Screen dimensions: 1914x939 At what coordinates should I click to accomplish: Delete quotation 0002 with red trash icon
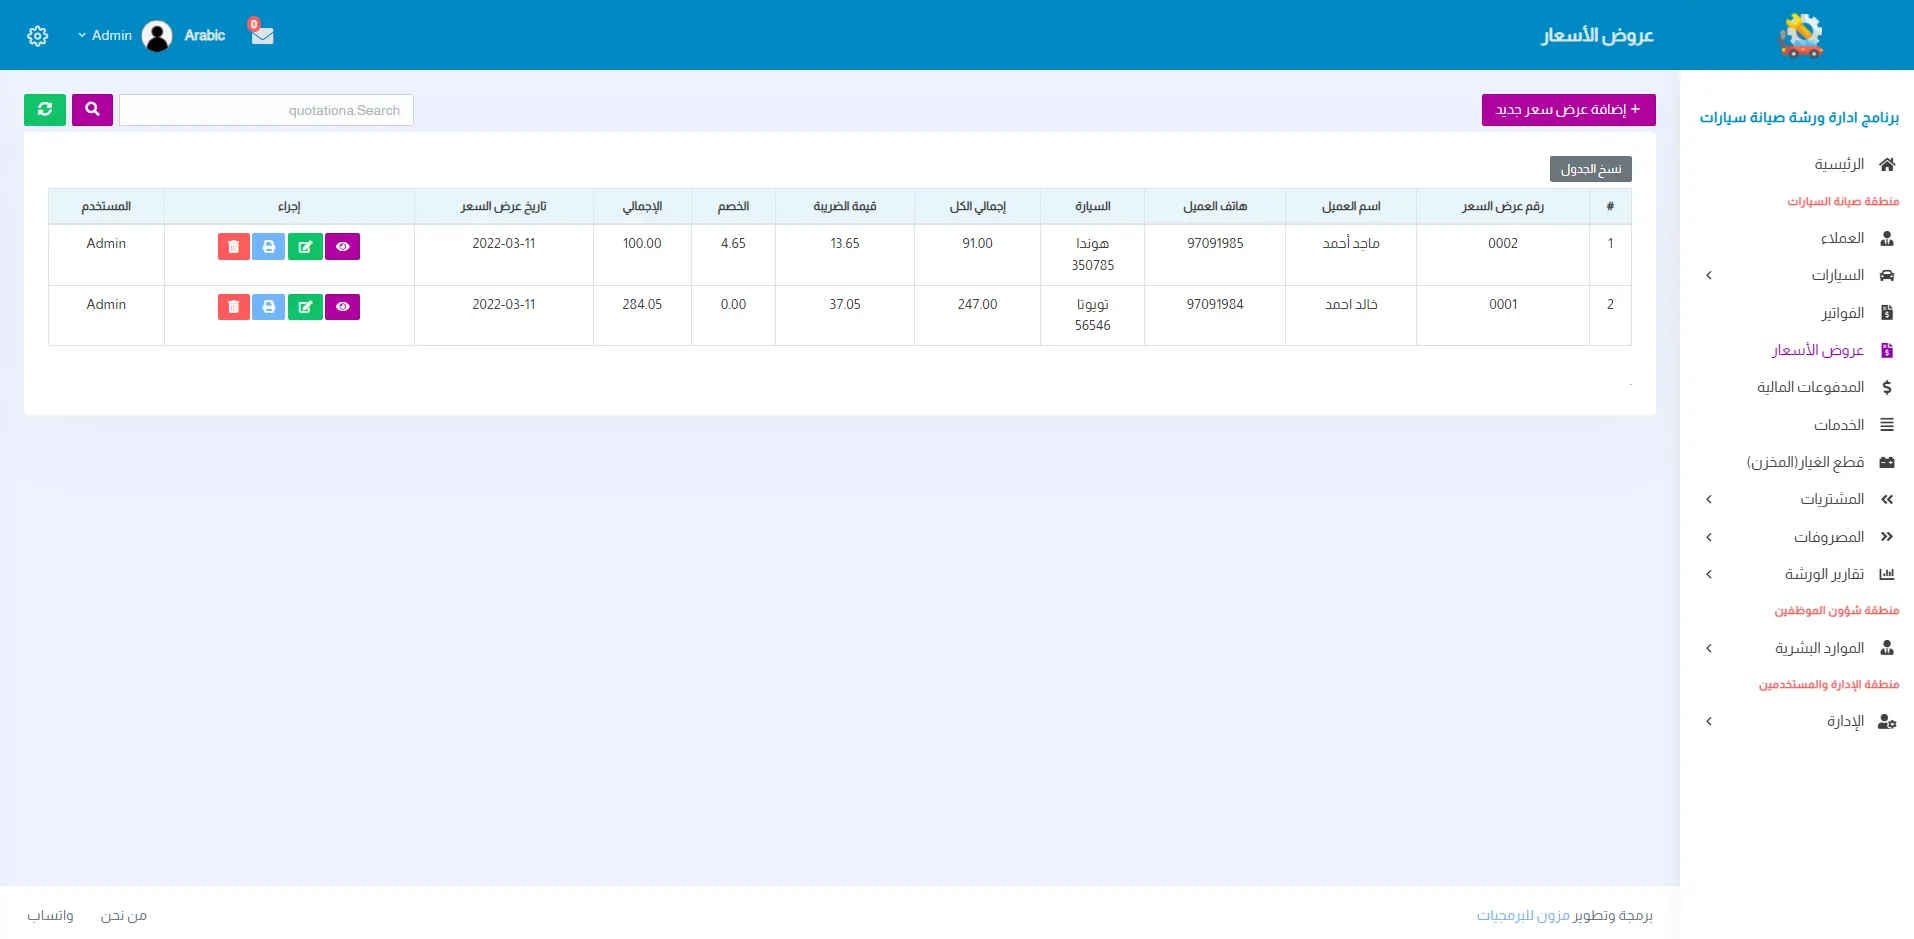coord(233,246)
